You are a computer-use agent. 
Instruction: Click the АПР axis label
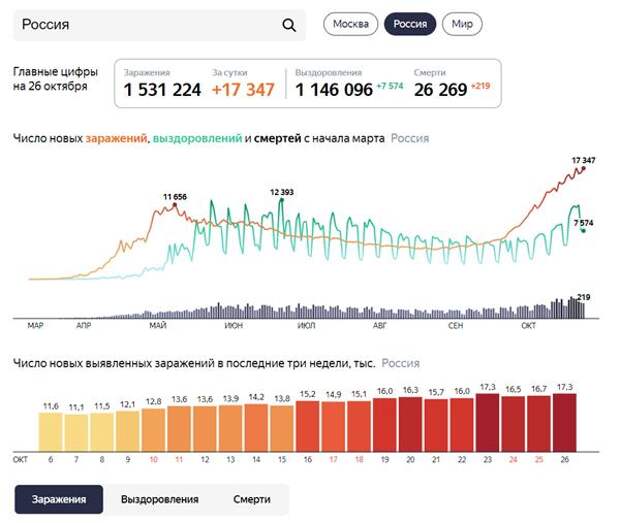tap(83, 325)
